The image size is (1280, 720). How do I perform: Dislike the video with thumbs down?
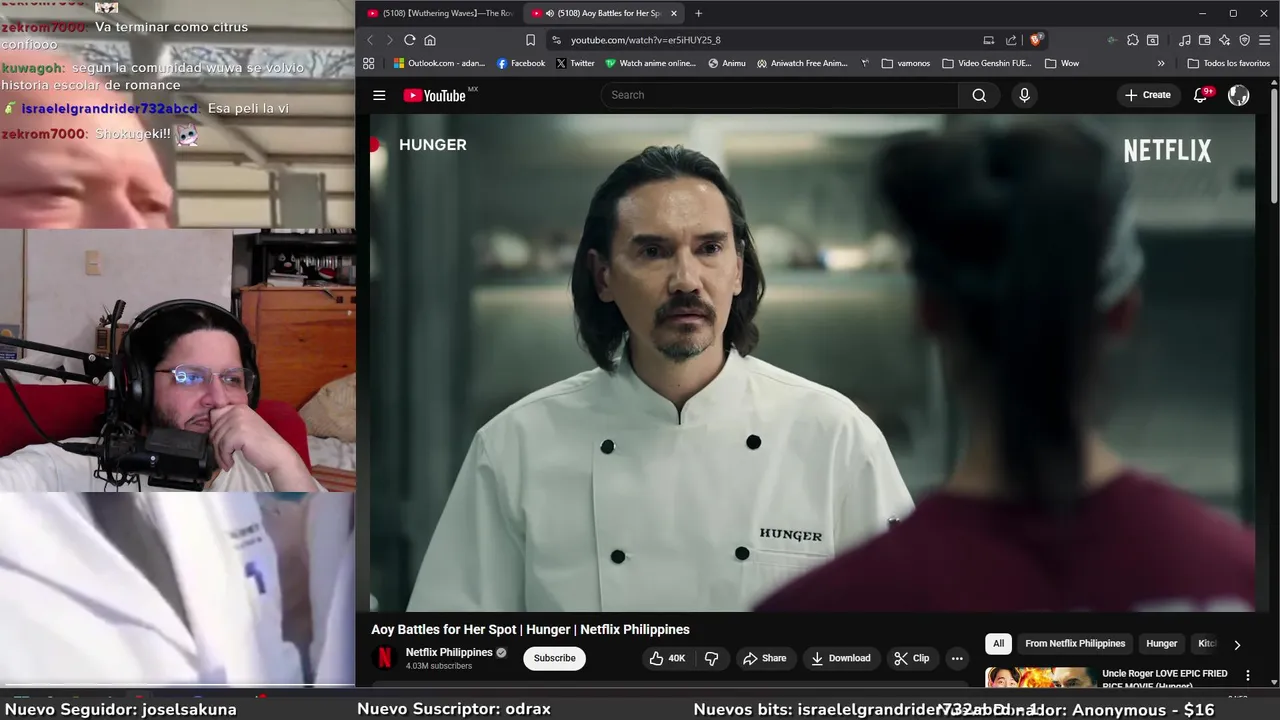[712, 658]
